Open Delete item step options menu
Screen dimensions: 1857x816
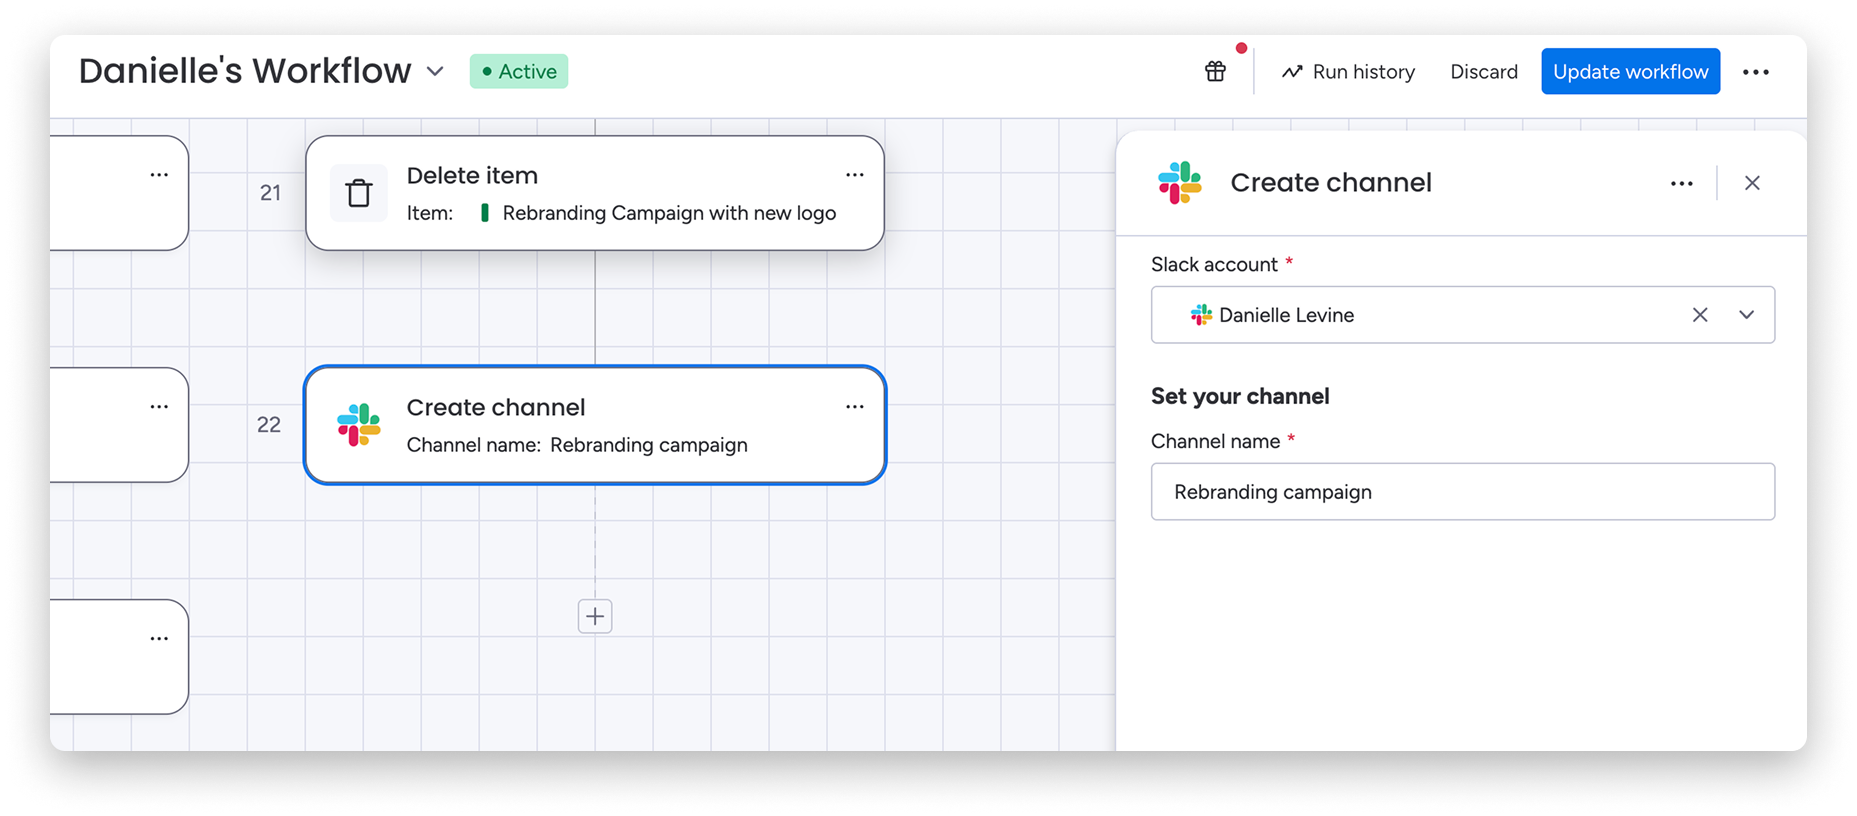854,175
